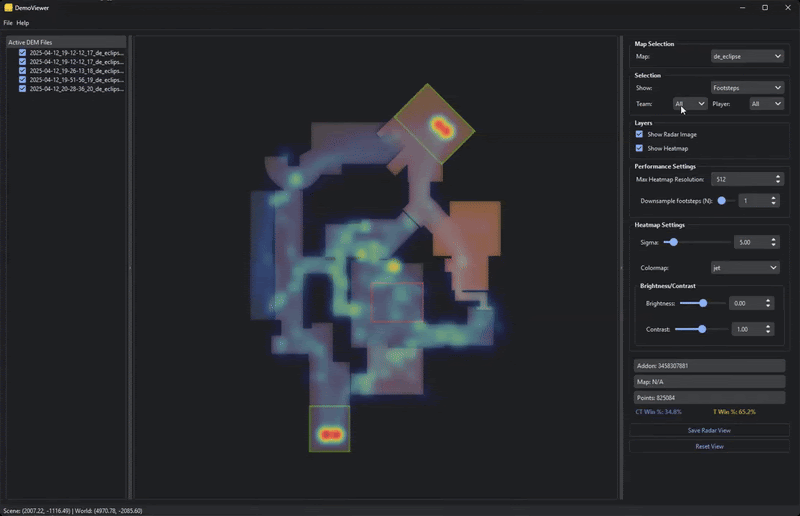Viewport: 800px width, 516px height.
Task: Increase Sigma value with up arrow
Action: click(x=773, y=239)
